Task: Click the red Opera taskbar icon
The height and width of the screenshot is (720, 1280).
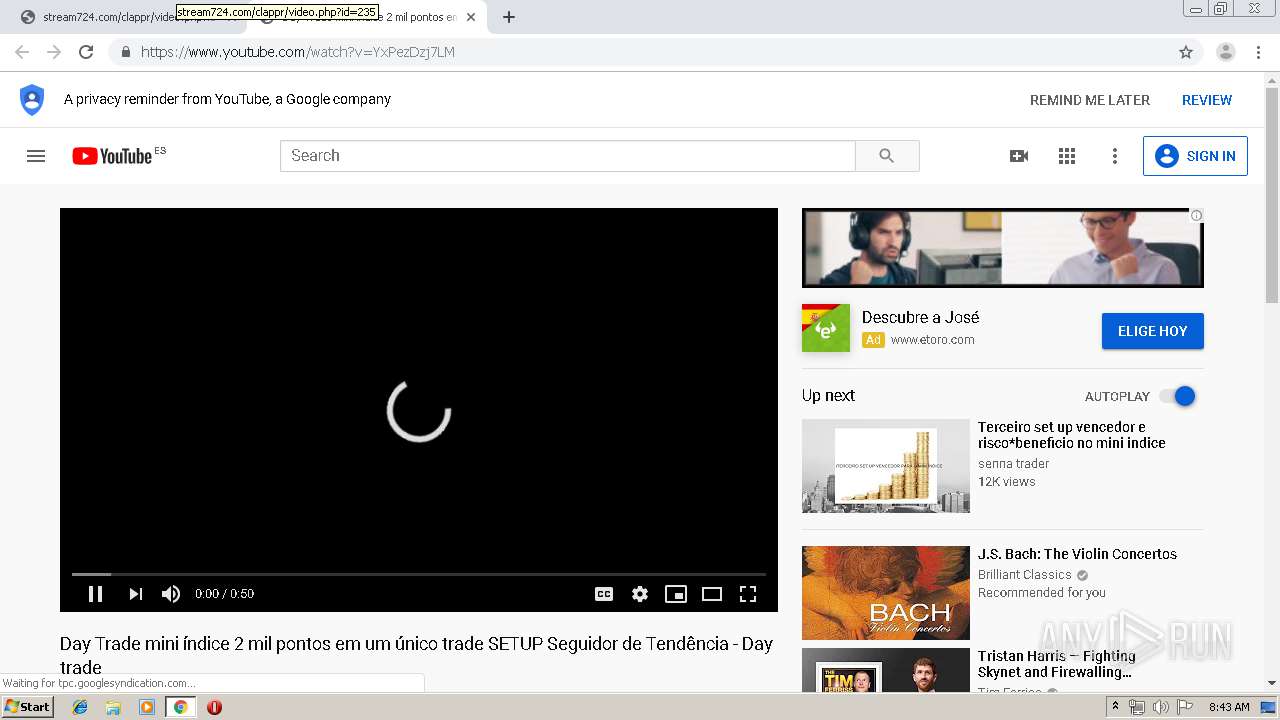Action: click(214, 707)
